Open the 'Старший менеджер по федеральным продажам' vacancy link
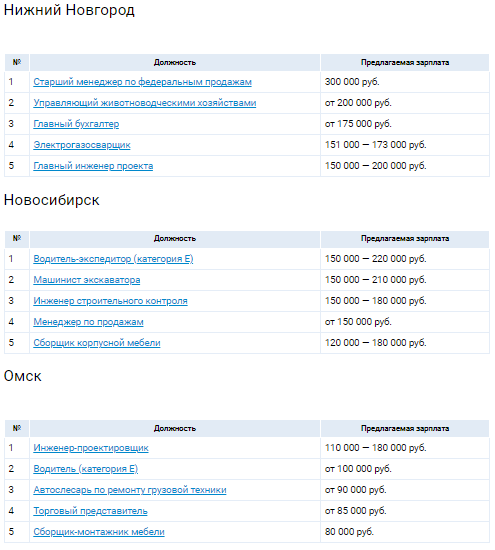Viewport: 495px width, 550px height. coord(142,82)
